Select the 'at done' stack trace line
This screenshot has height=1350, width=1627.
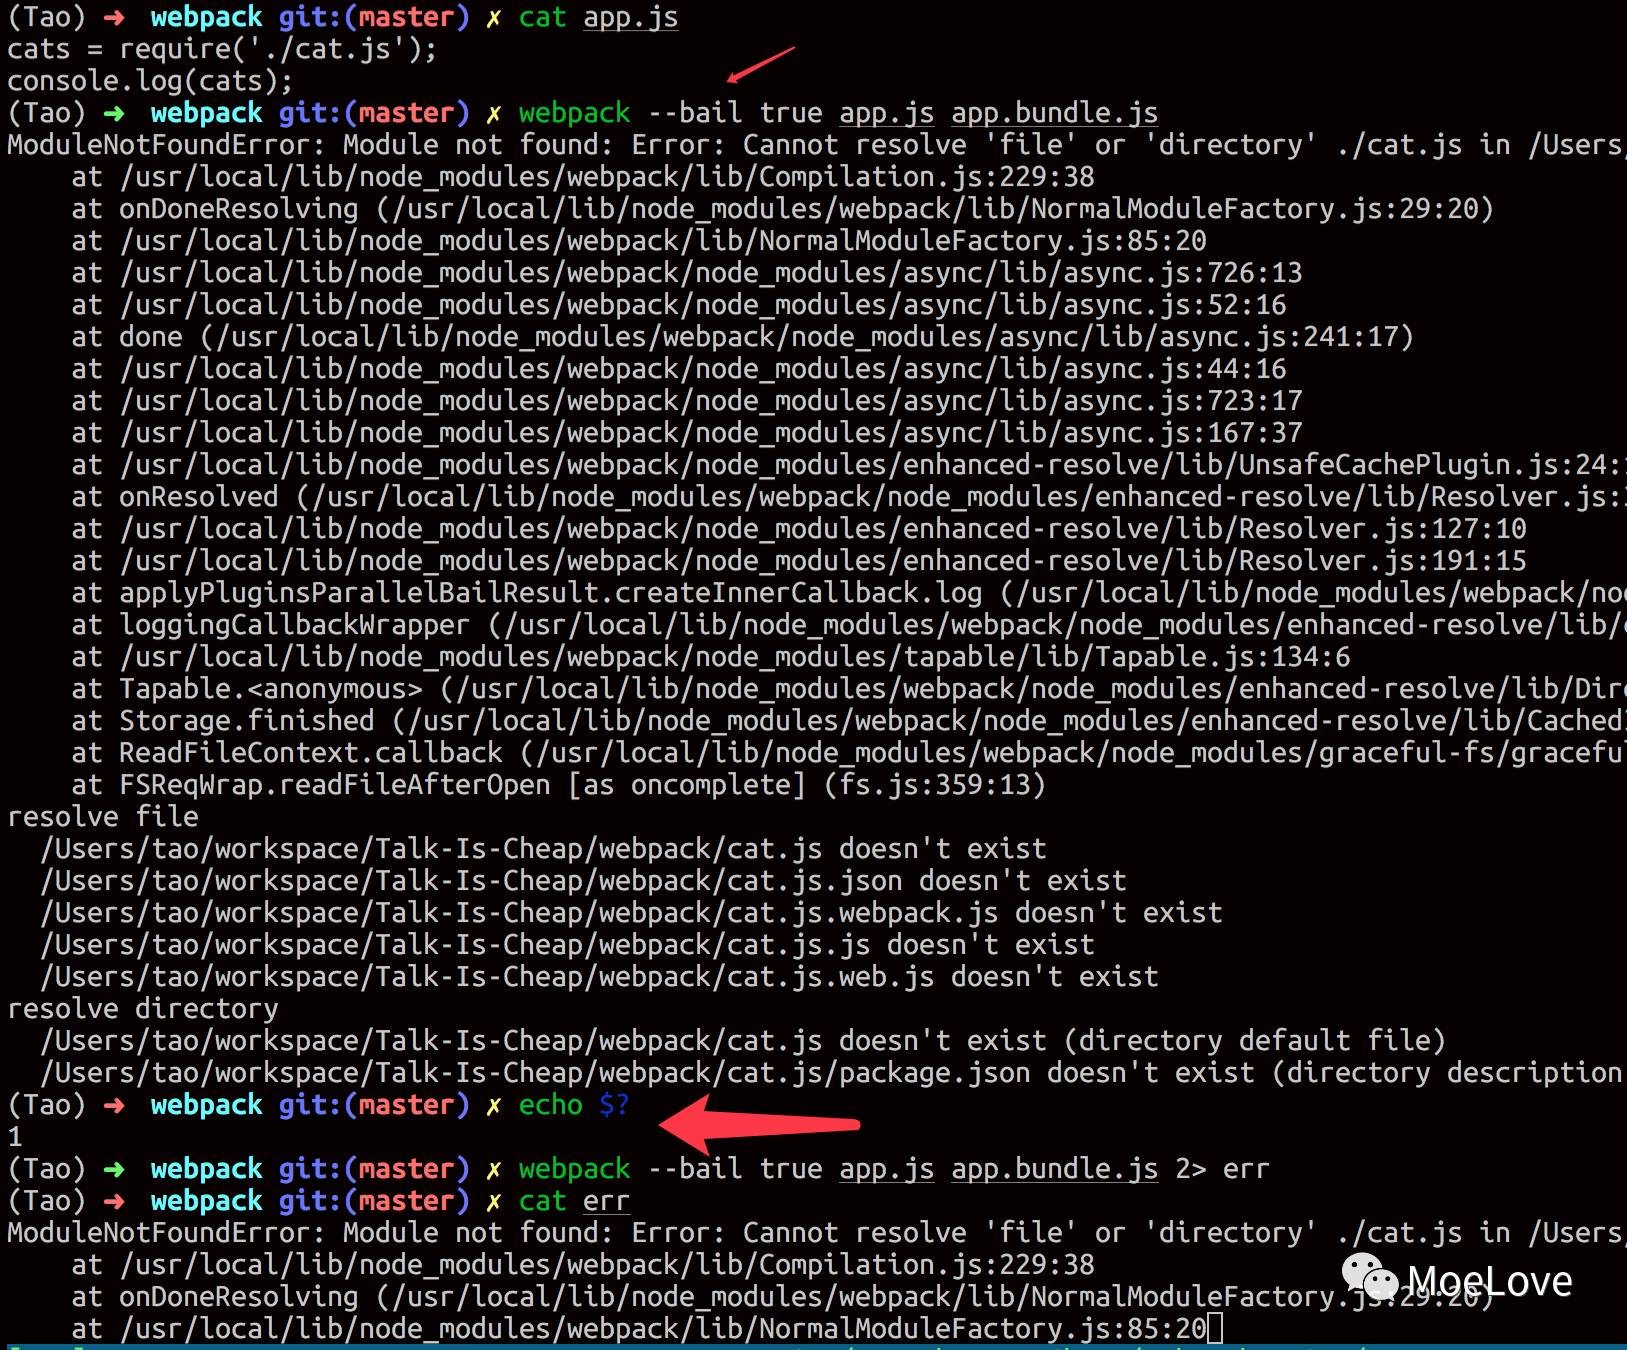(743, 337)
